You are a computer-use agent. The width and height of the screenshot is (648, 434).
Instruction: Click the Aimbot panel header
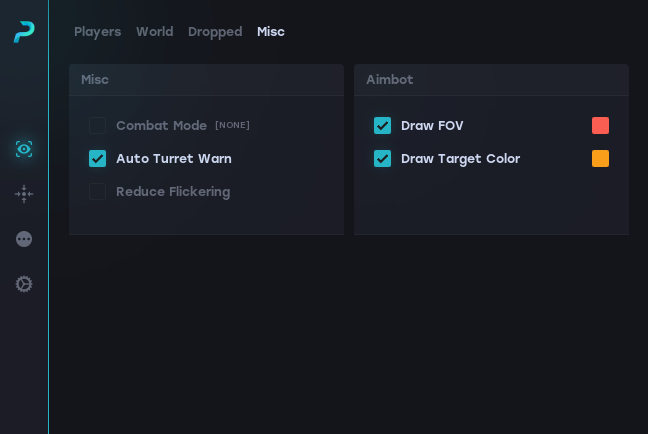coord(491,80)
